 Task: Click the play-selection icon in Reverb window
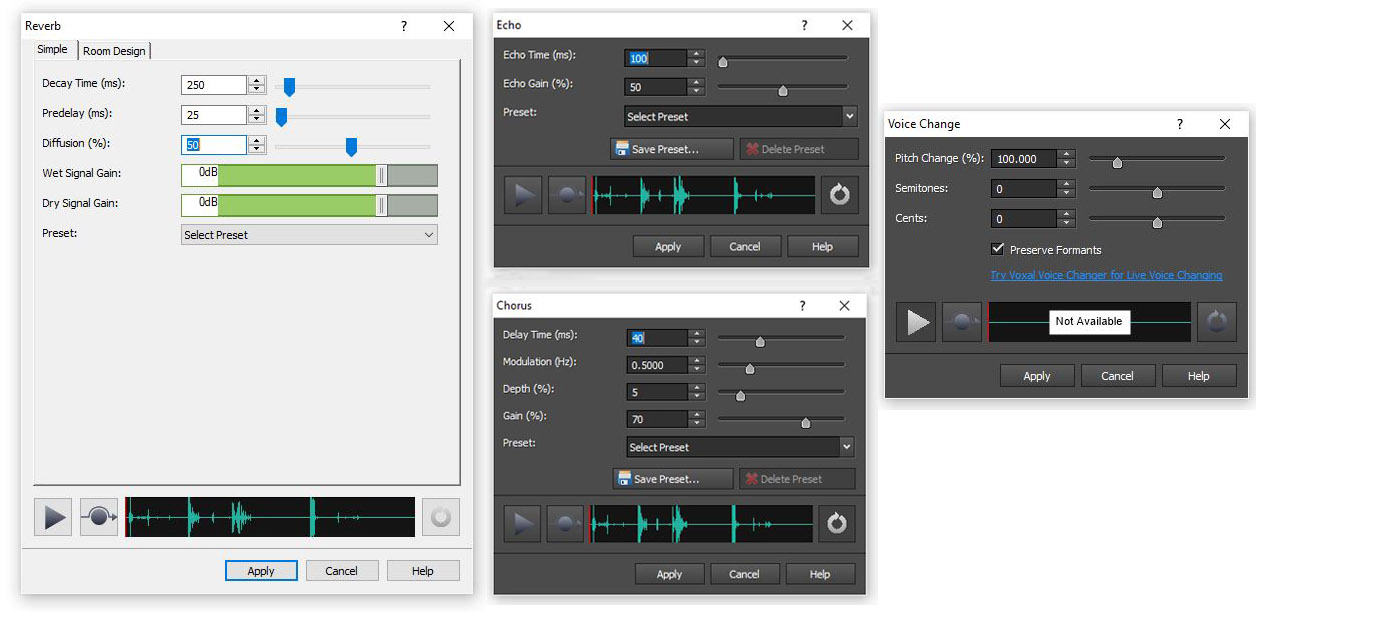click(x=99, y=517)
